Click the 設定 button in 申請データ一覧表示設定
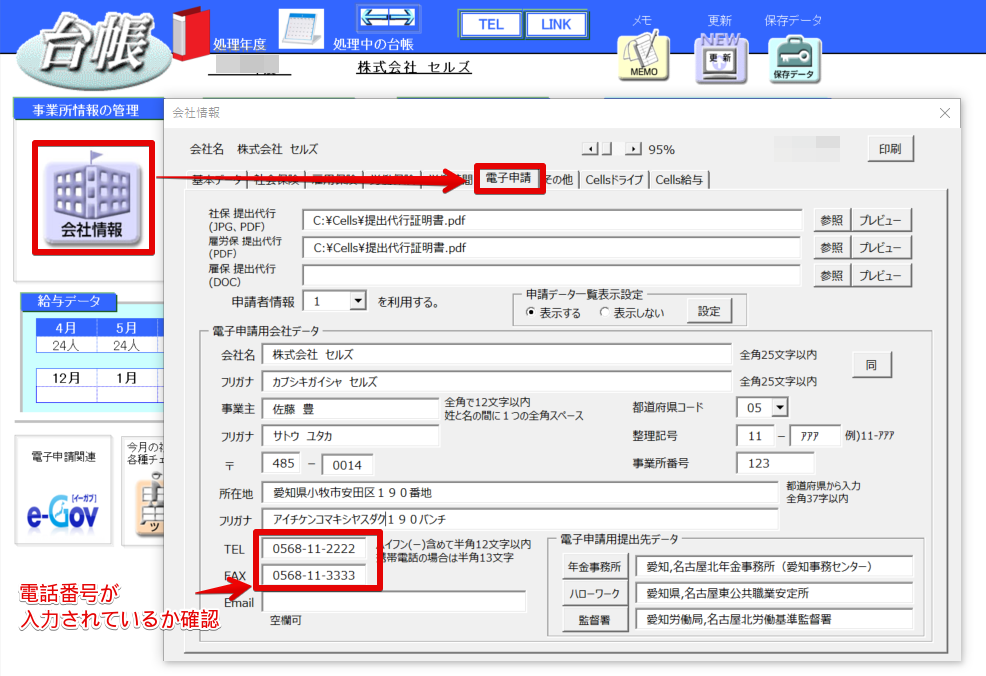Image resolution: width=986 pixels, height=676 pixels. [709, 311]
